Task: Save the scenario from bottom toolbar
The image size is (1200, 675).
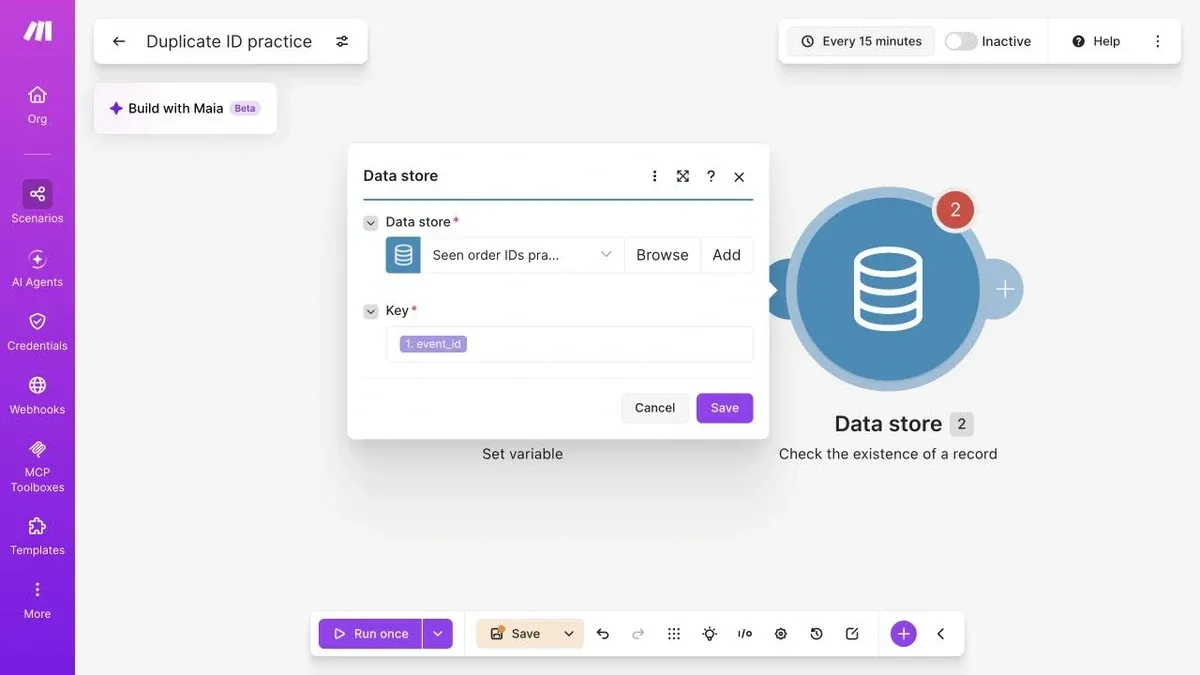Action: 515,634
